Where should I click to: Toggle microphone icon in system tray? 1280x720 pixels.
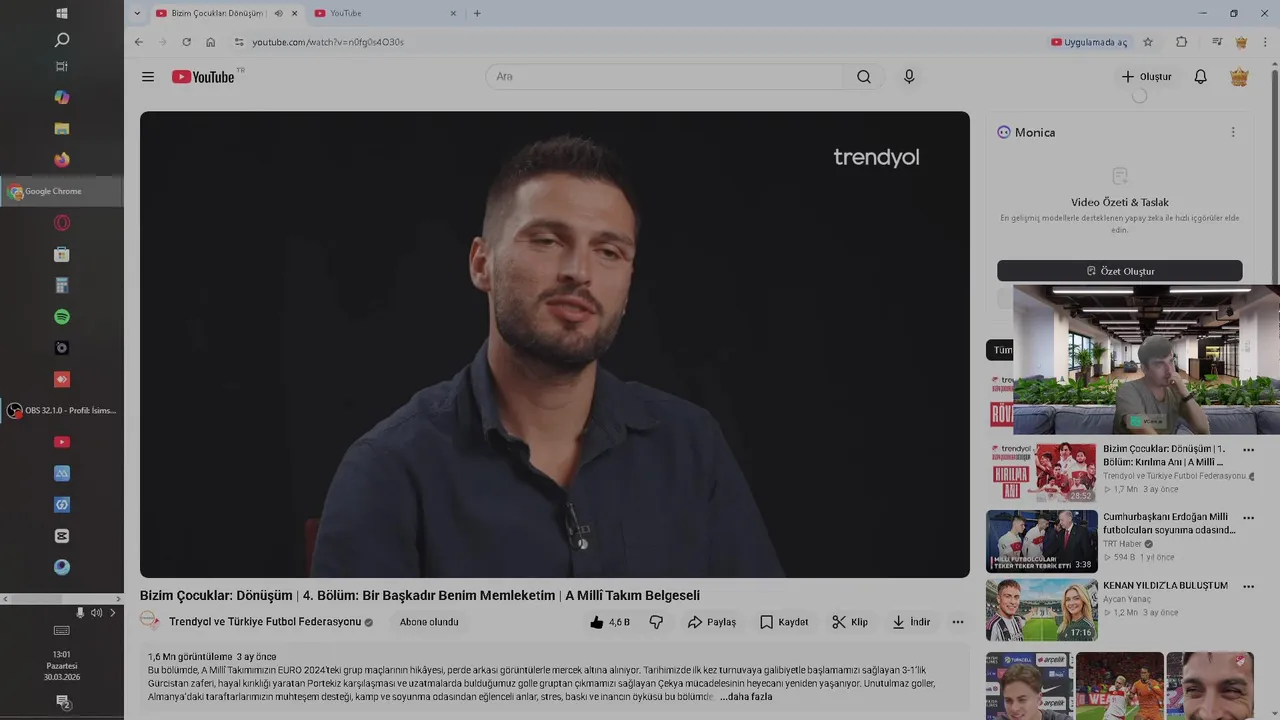(80, 612)
